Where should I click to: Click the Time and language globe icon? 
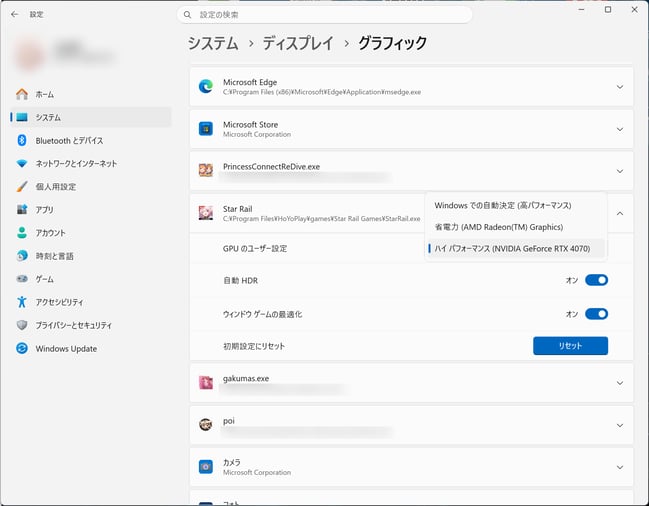tap(22, 256)
